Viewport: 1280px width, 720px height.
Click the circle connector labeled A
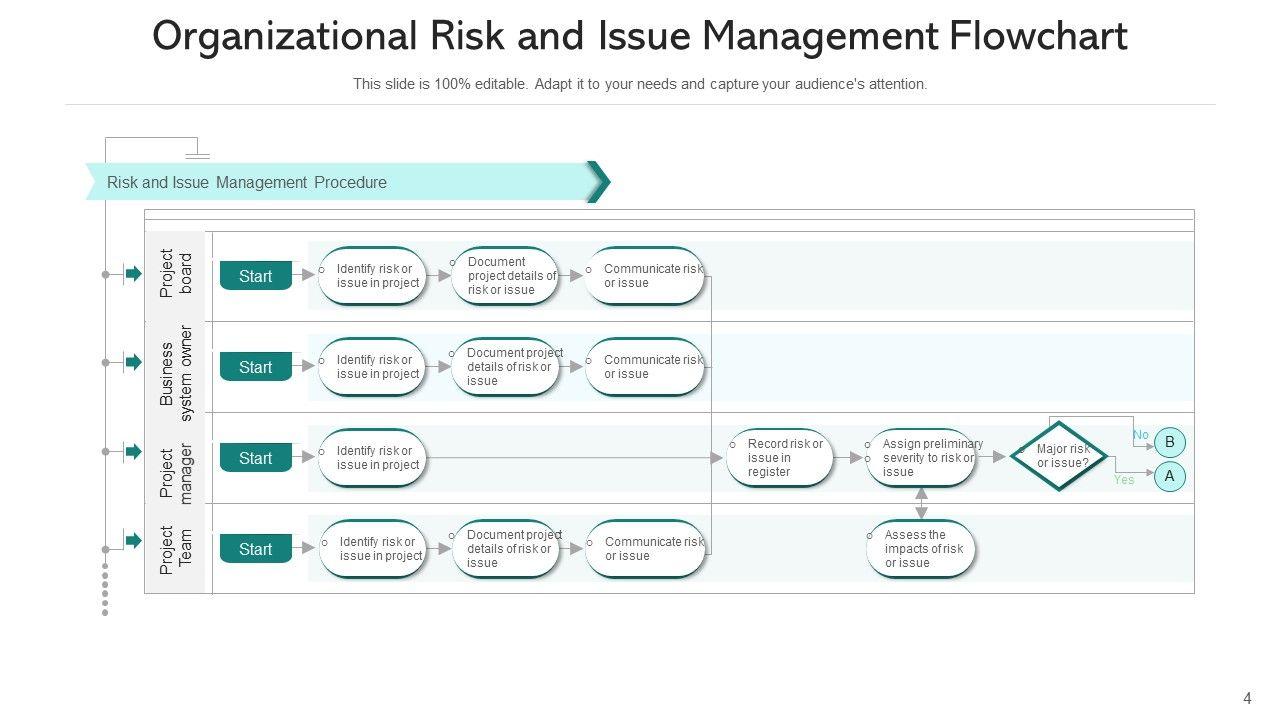[x=1169, y=477]
